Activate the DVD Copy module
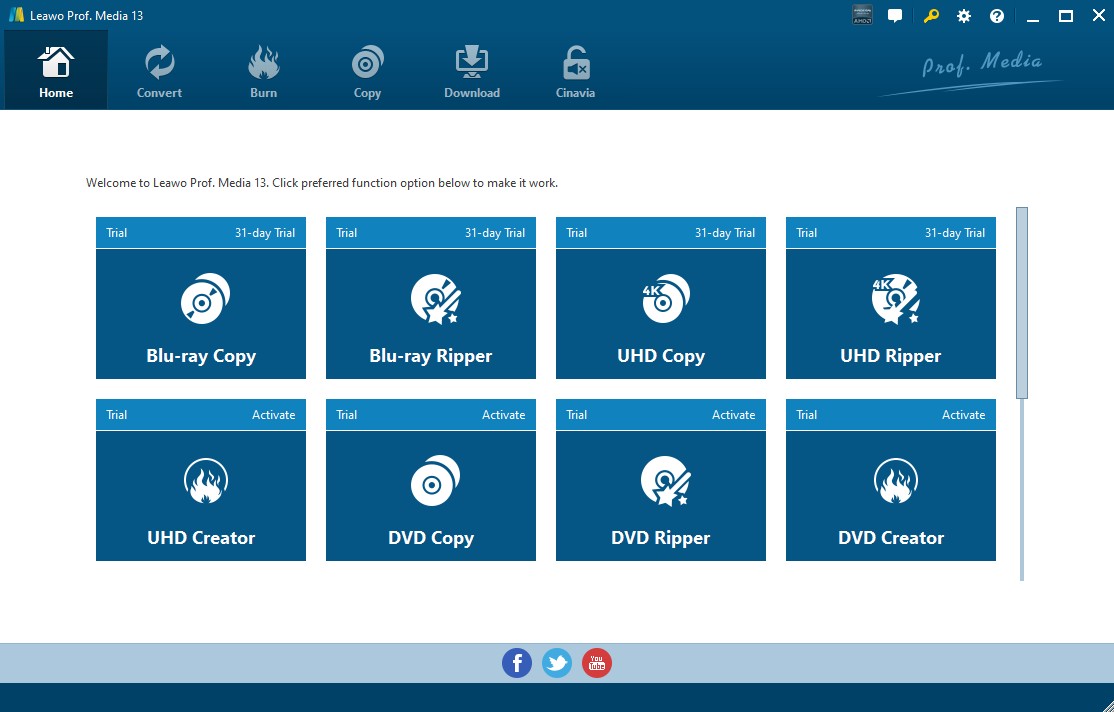Screen dimensions: 1114x712 point(430,495)
